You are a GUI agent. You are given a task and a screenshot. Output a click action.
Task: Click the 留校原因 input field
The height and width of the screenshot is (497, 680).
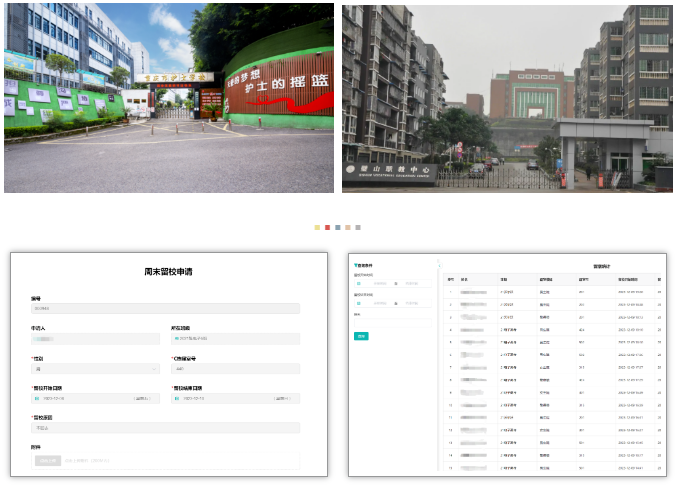tap(165, 428)
